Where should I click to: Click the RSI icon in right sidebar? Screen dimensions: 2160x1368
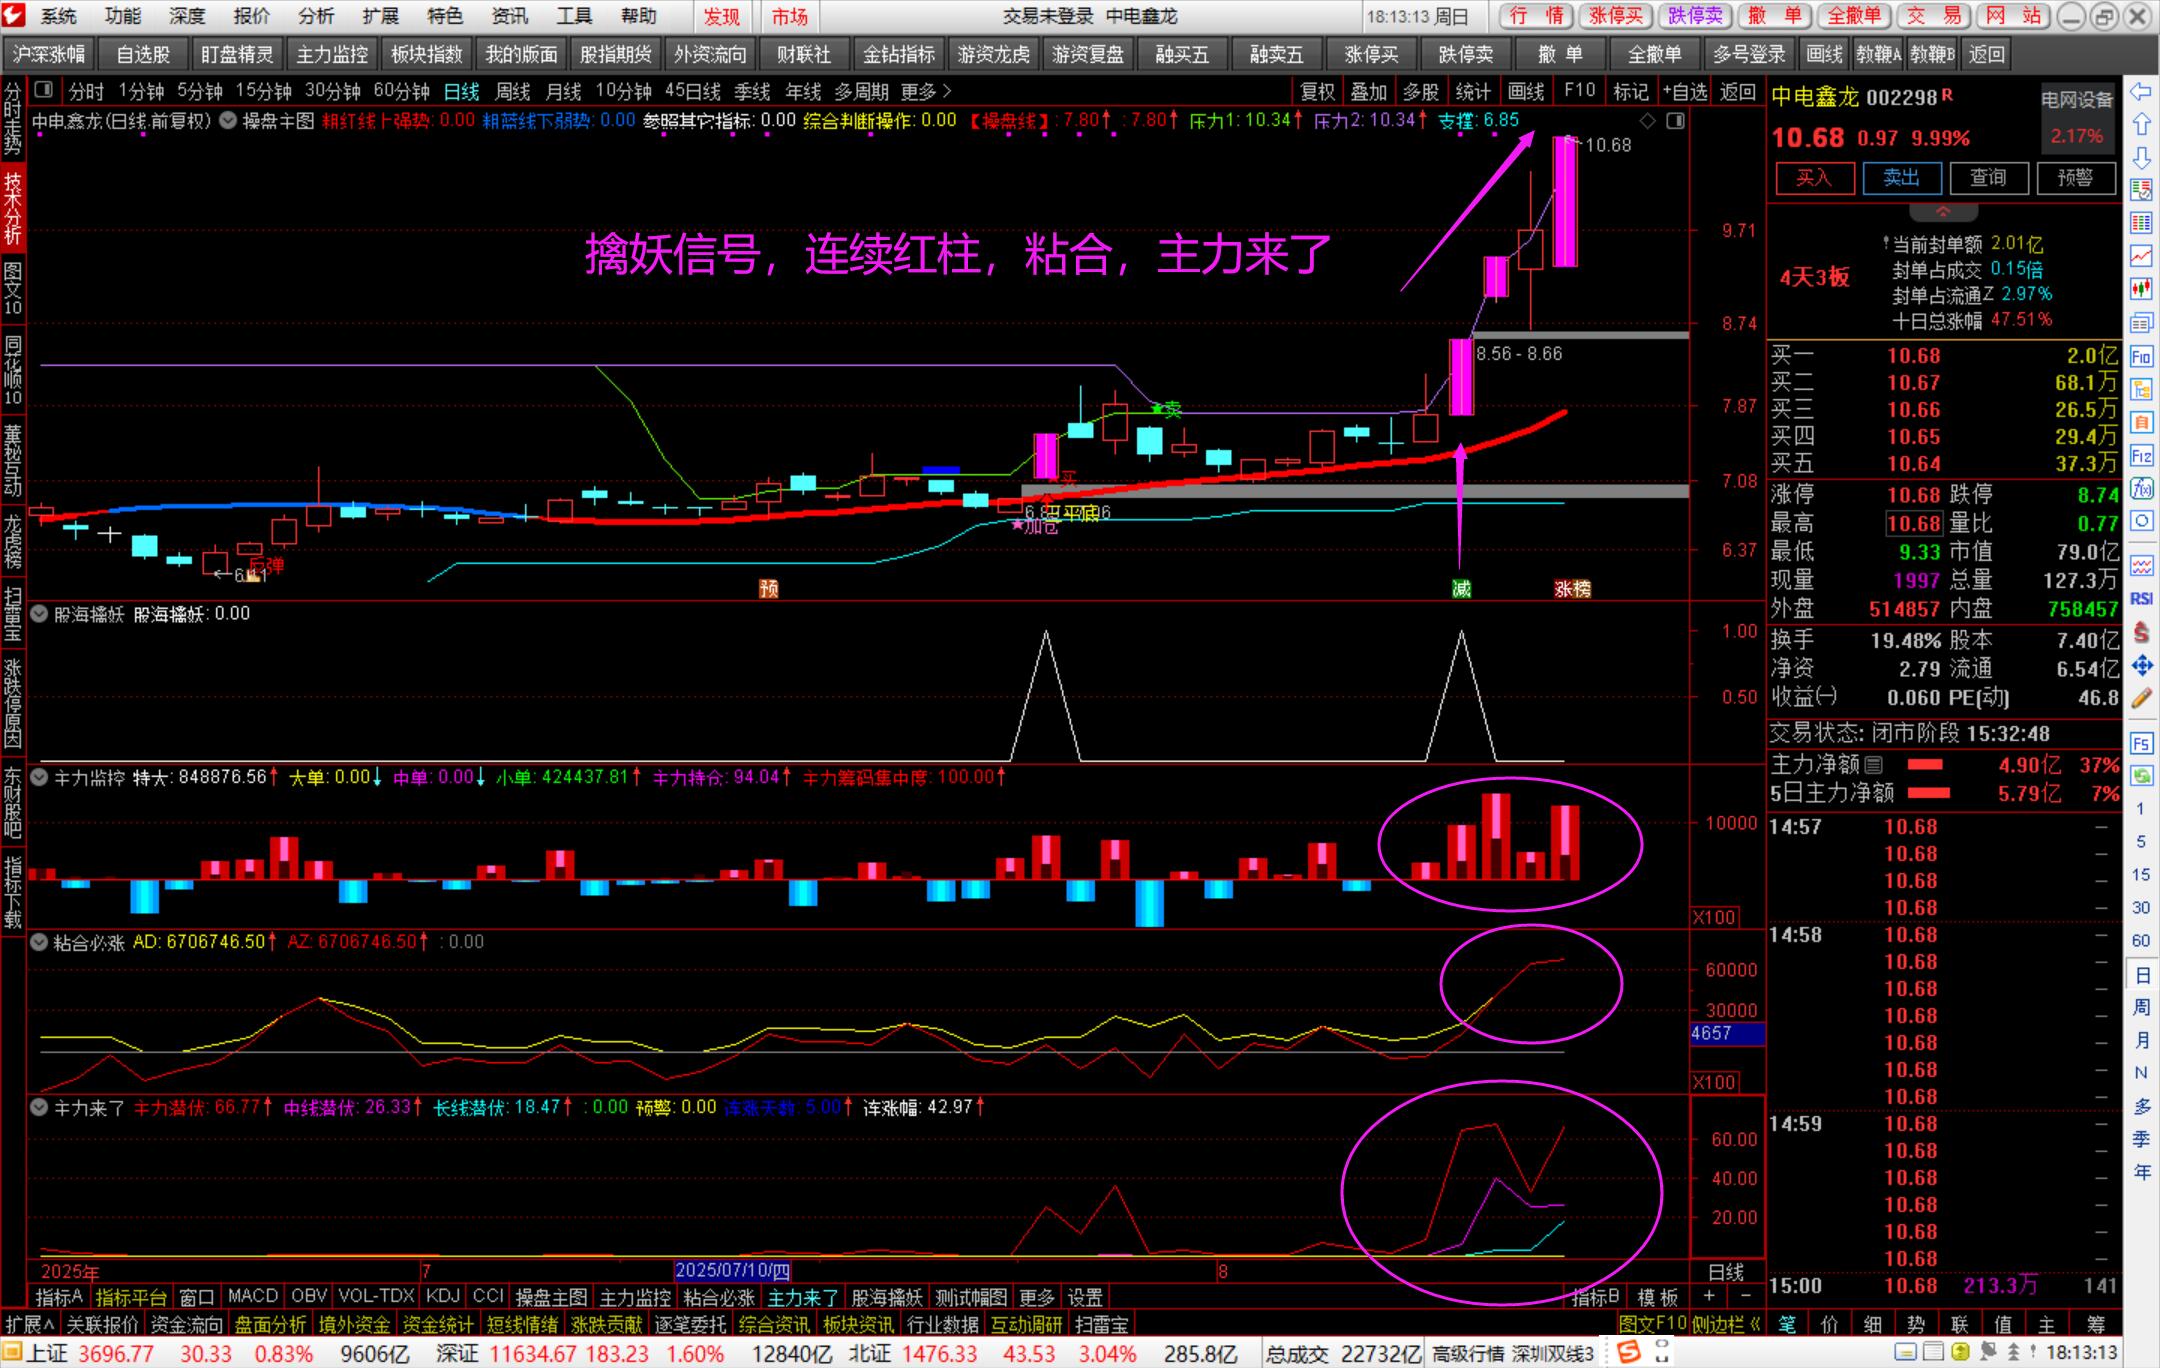click(2141, 599)
